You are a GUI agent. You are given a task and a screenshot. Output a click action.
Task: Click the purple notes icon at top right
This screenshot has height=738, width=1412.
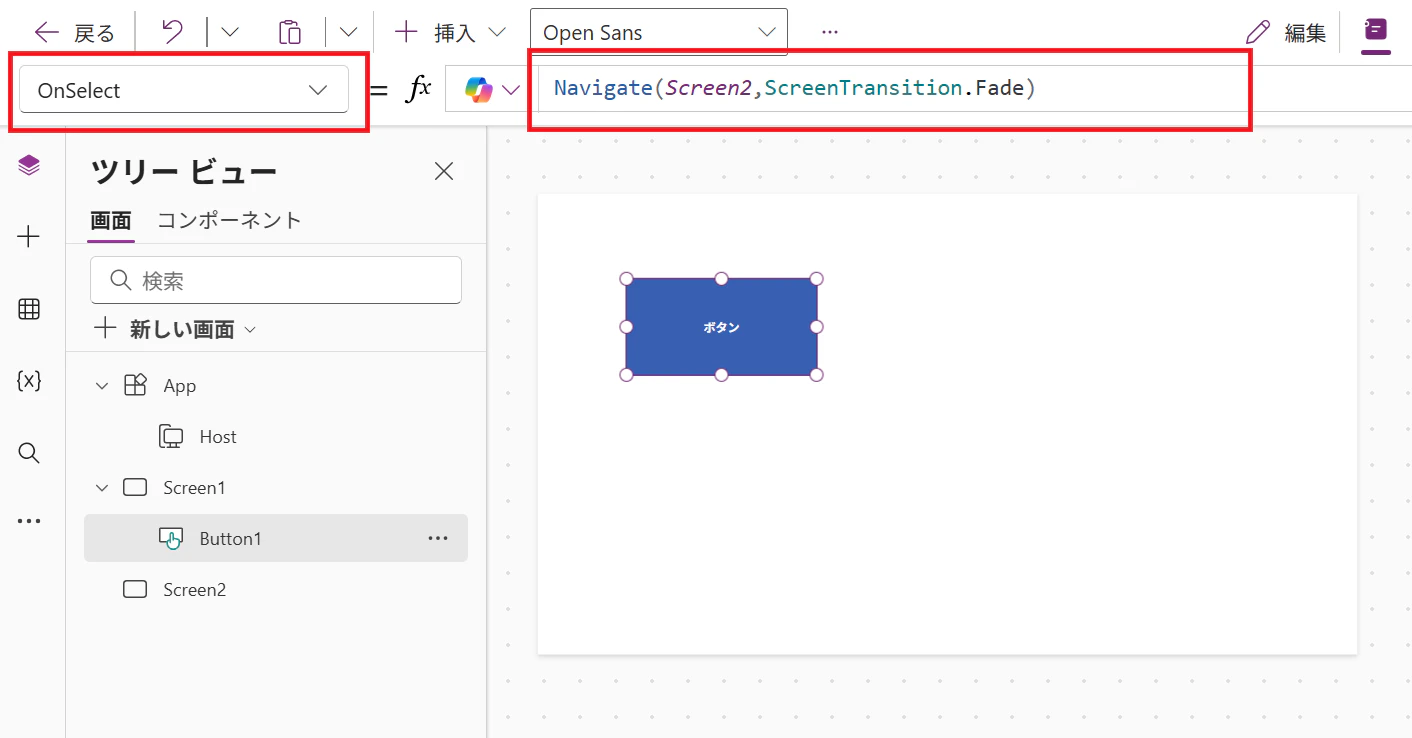[1376, 30]
